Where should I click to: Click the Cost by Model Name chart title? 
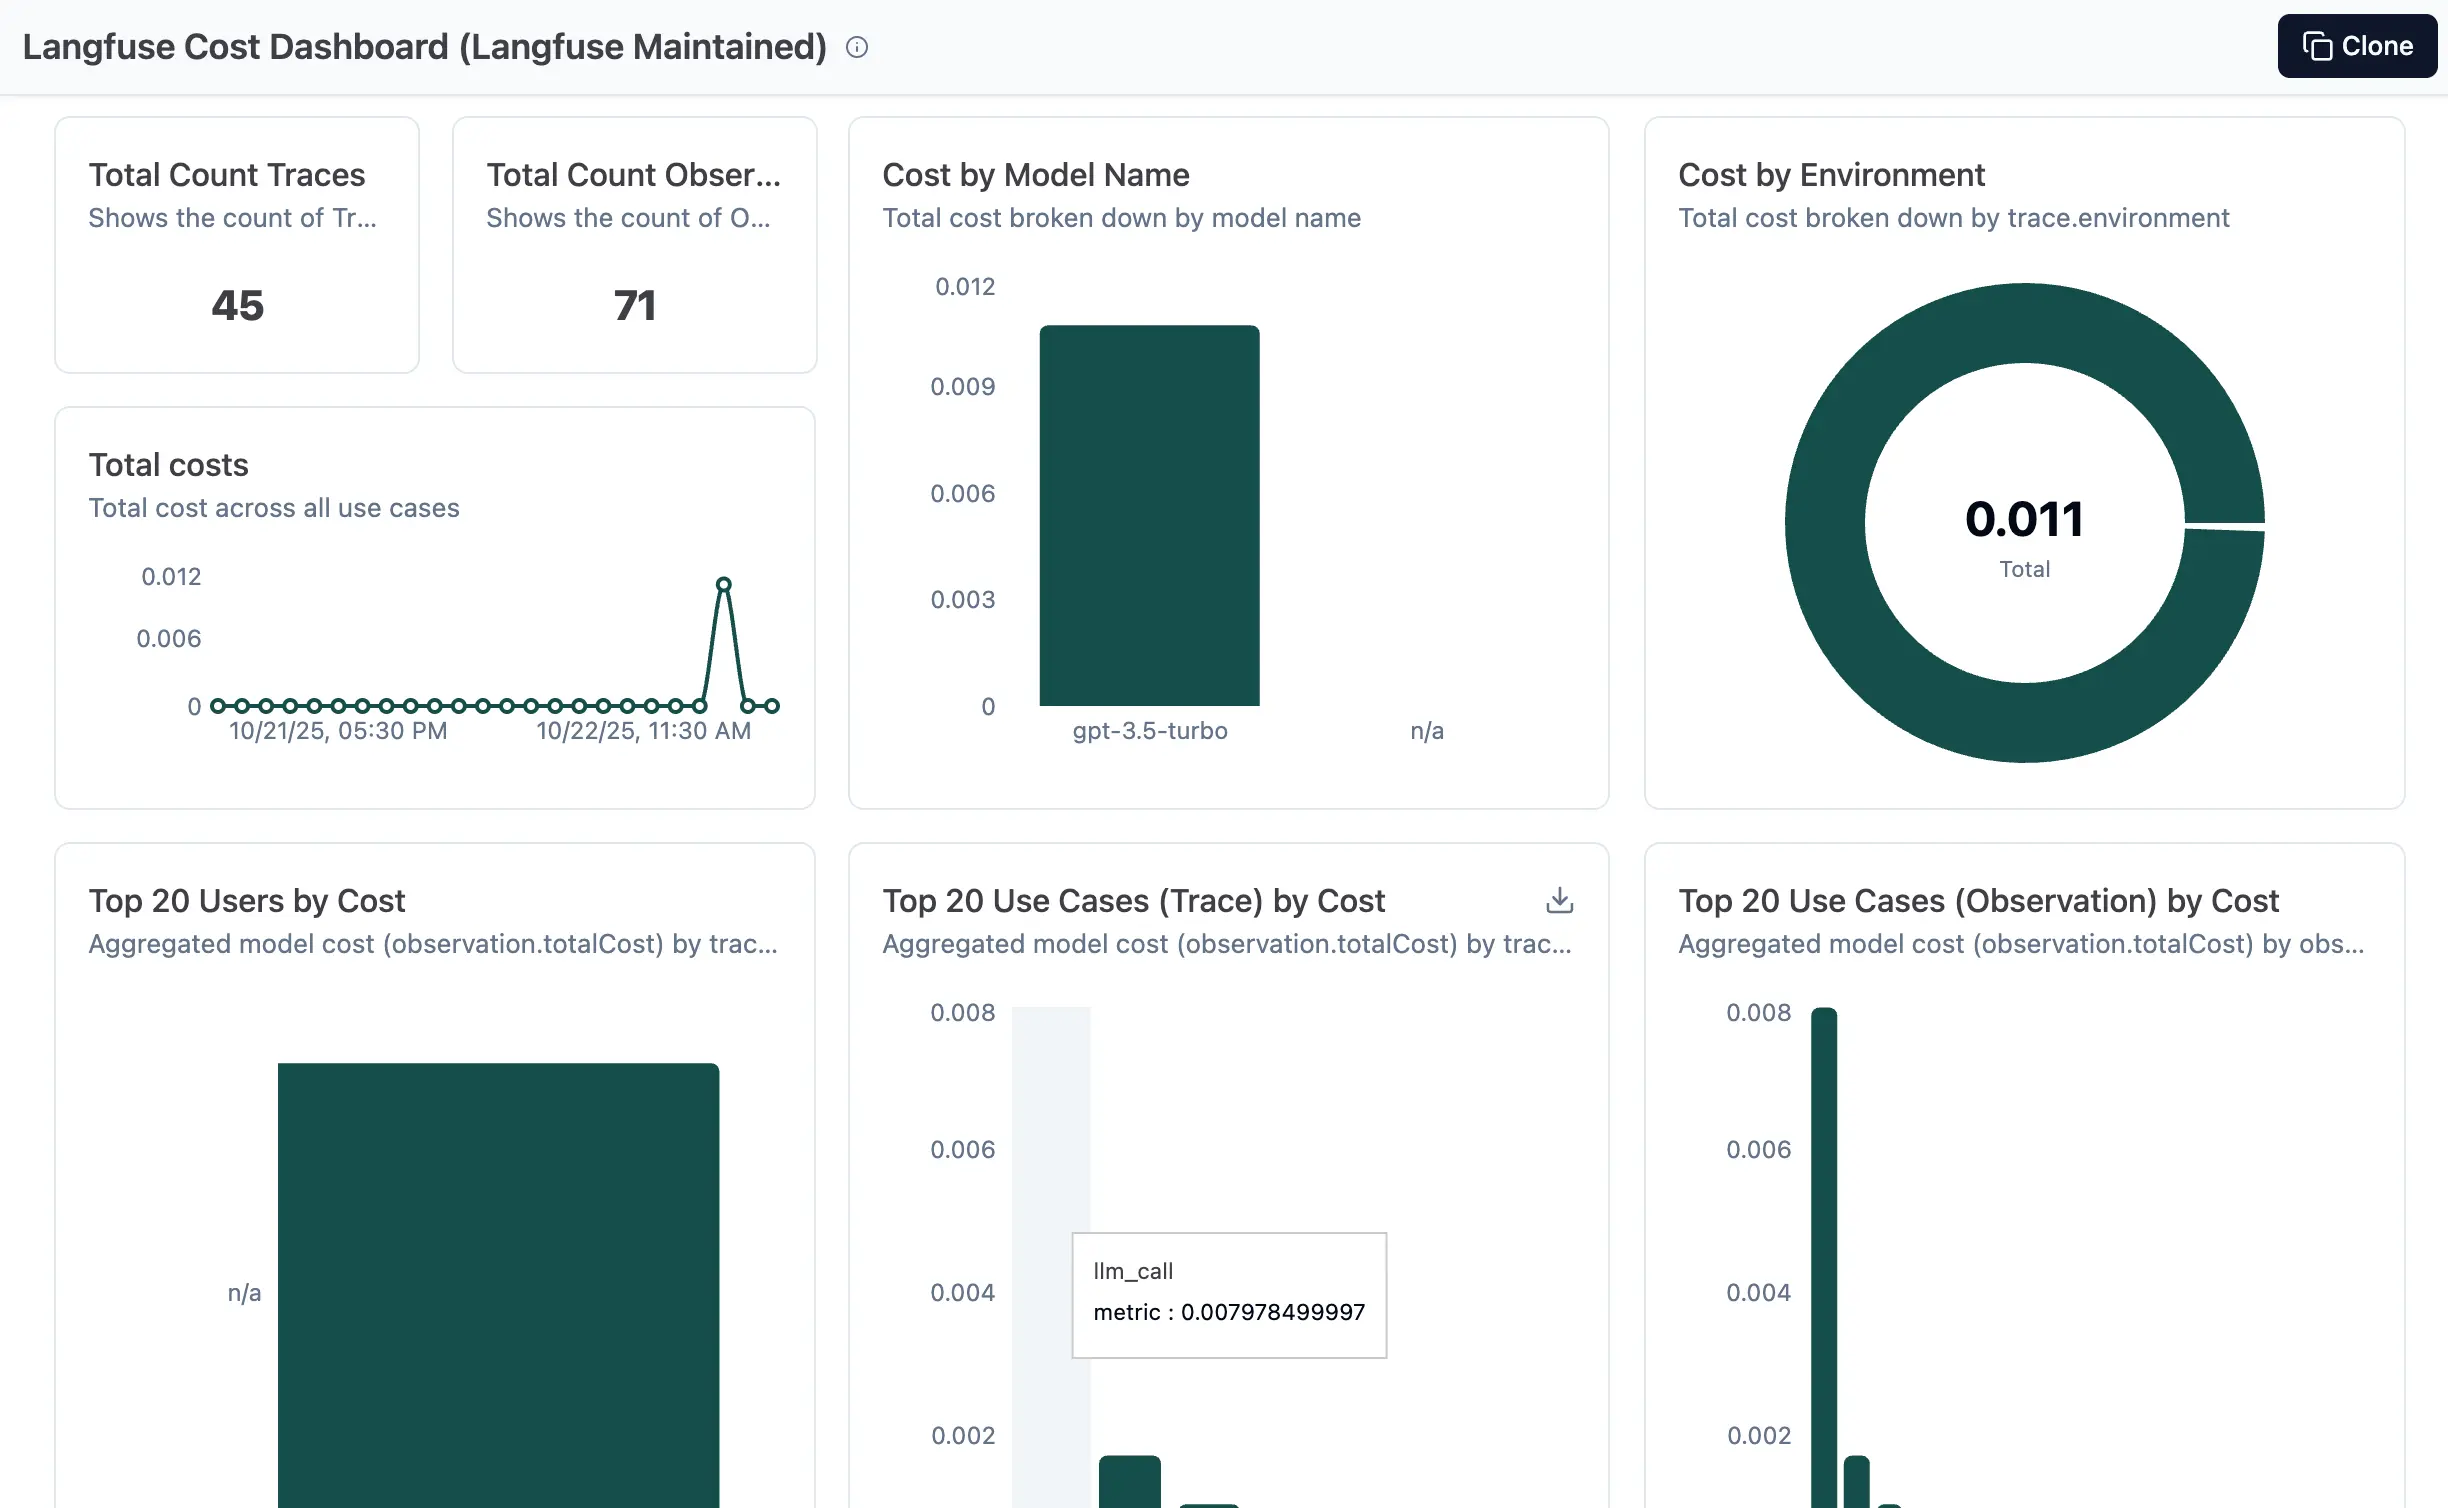click(x=1035, y=174)
